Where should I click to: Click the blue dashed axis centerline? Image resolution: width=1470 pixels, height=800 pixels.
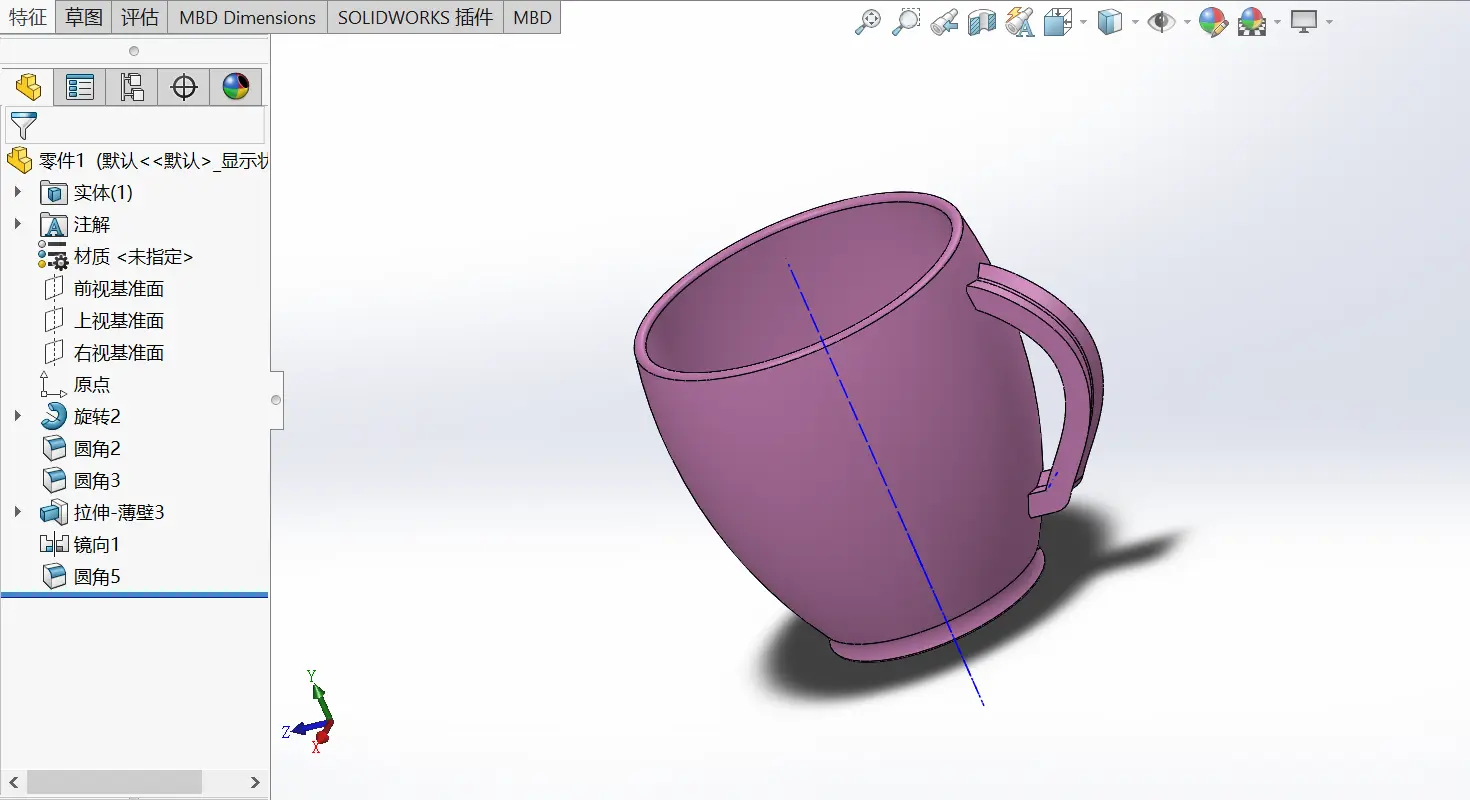click(x=885, y=484)
